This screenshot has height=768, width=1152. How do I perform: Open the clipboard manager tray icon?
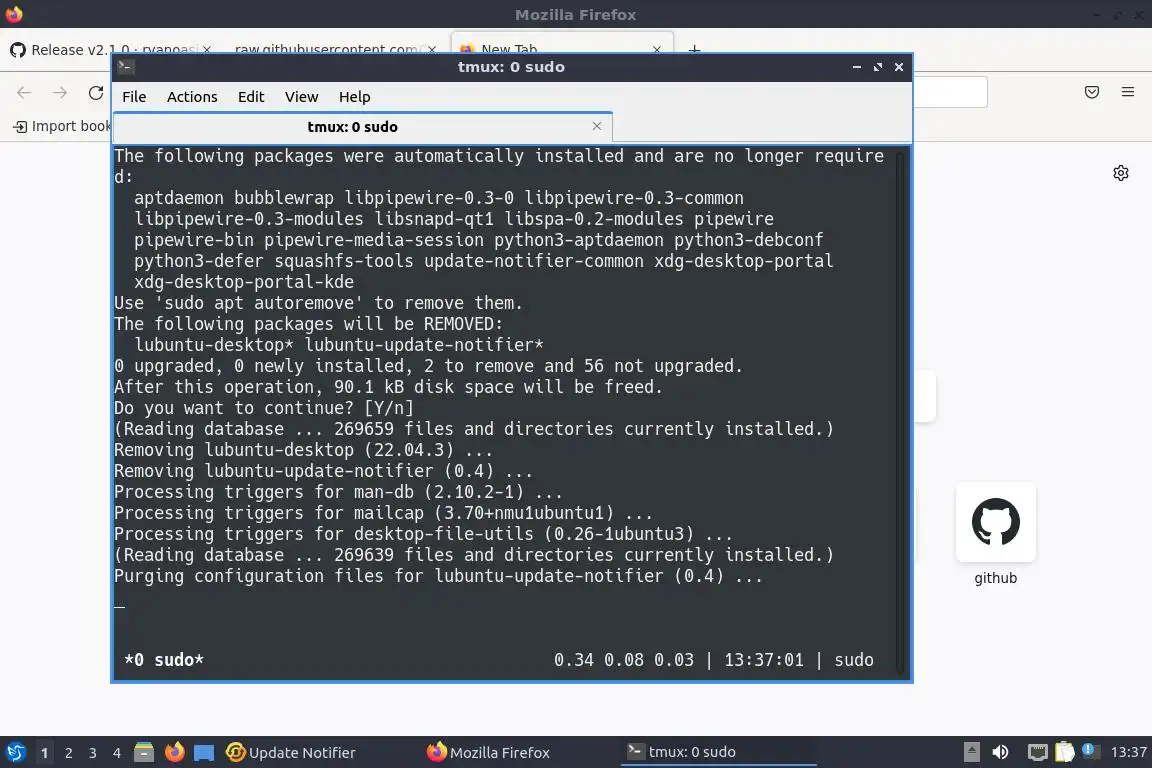point(1064,752)
